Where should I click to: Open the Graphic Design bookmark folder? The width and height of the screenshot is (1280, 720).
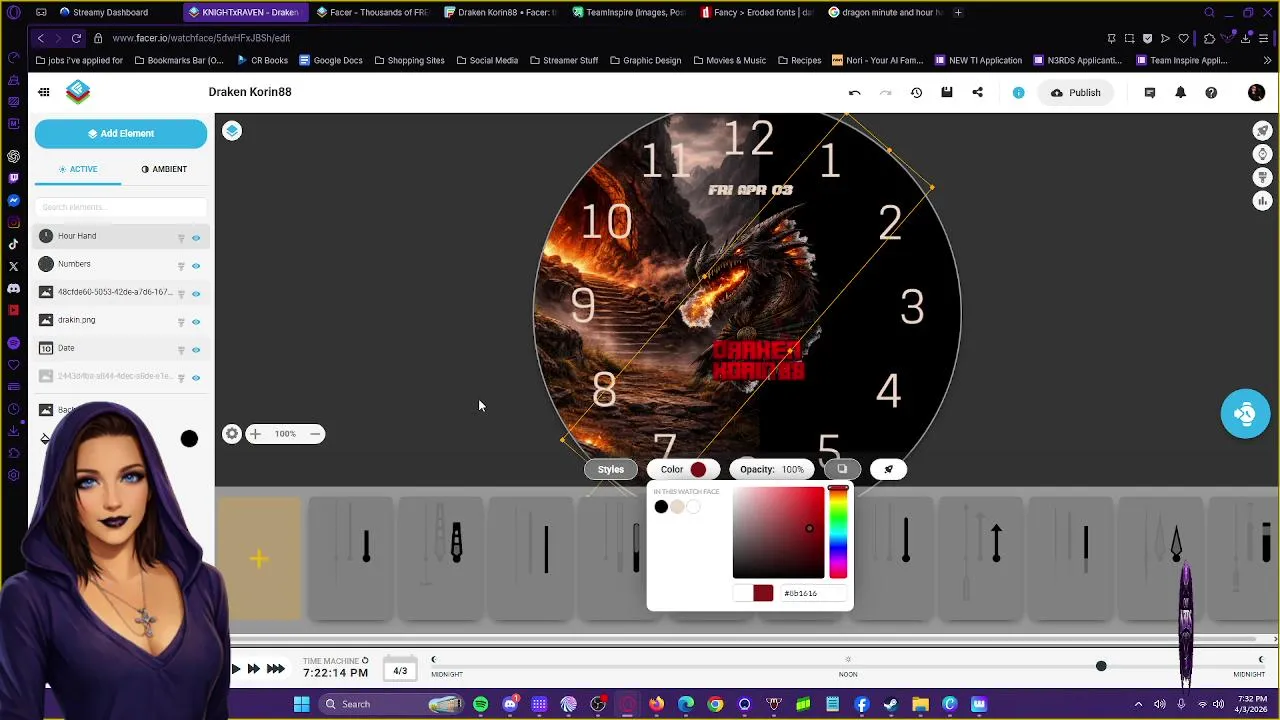click(x=646, y=60)
